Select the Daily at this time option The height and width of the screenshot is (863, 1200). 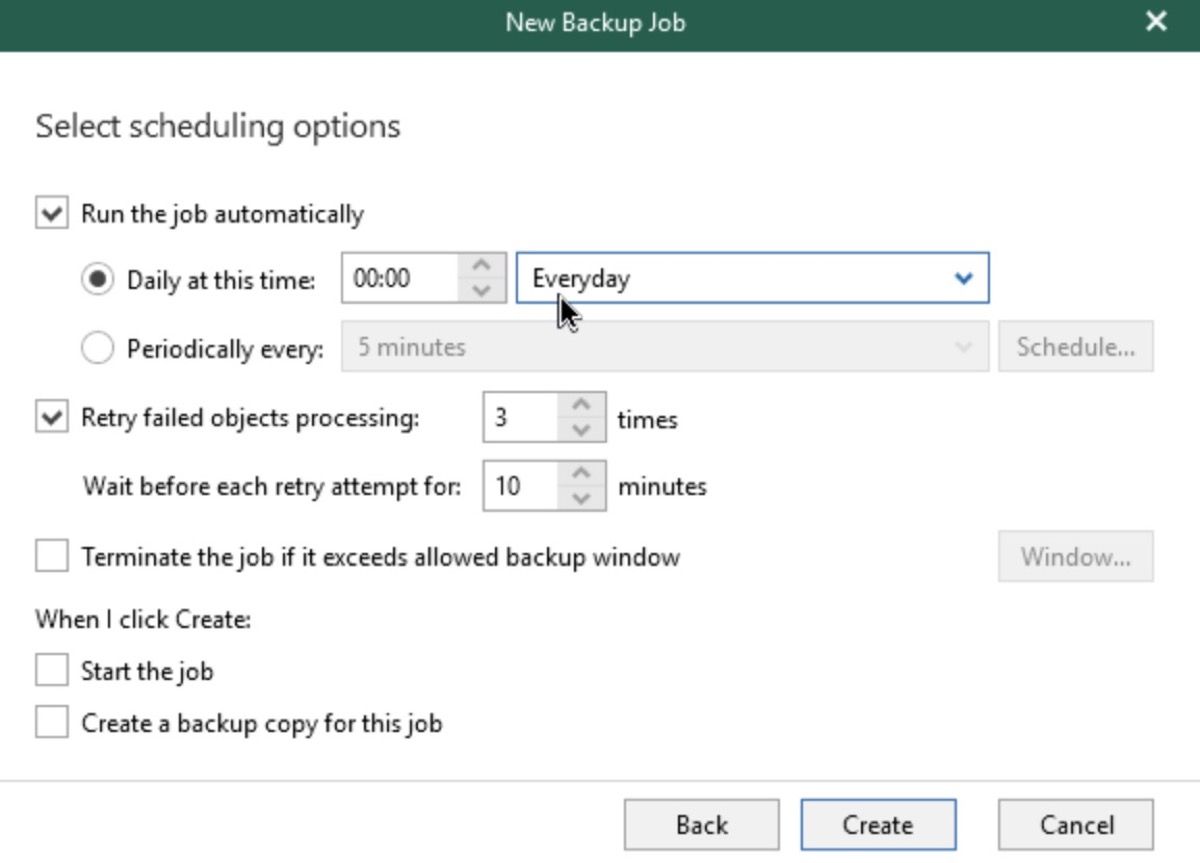(x=98, y=280)
